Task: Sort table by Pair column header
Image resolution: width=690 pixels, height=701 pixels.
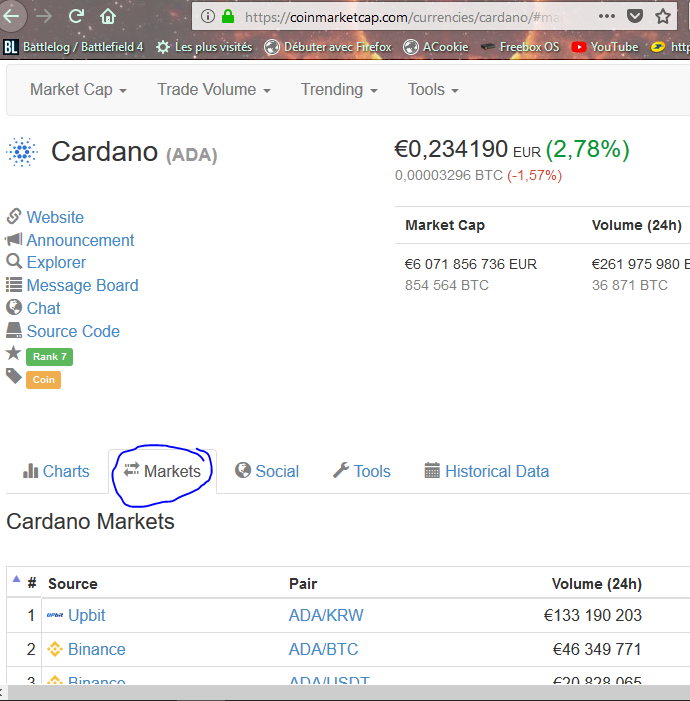Action: (303, 584)
